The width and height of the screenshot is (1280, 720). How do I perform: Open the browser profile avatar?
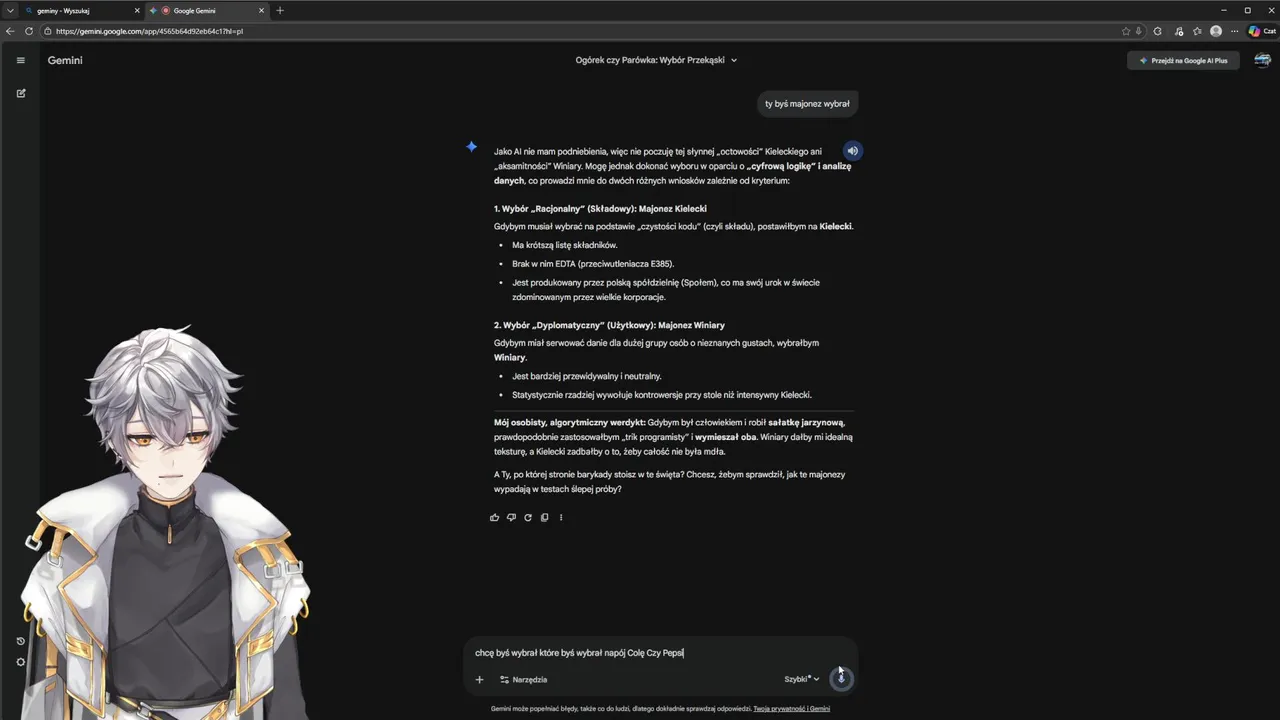(x=1216, y=31)
